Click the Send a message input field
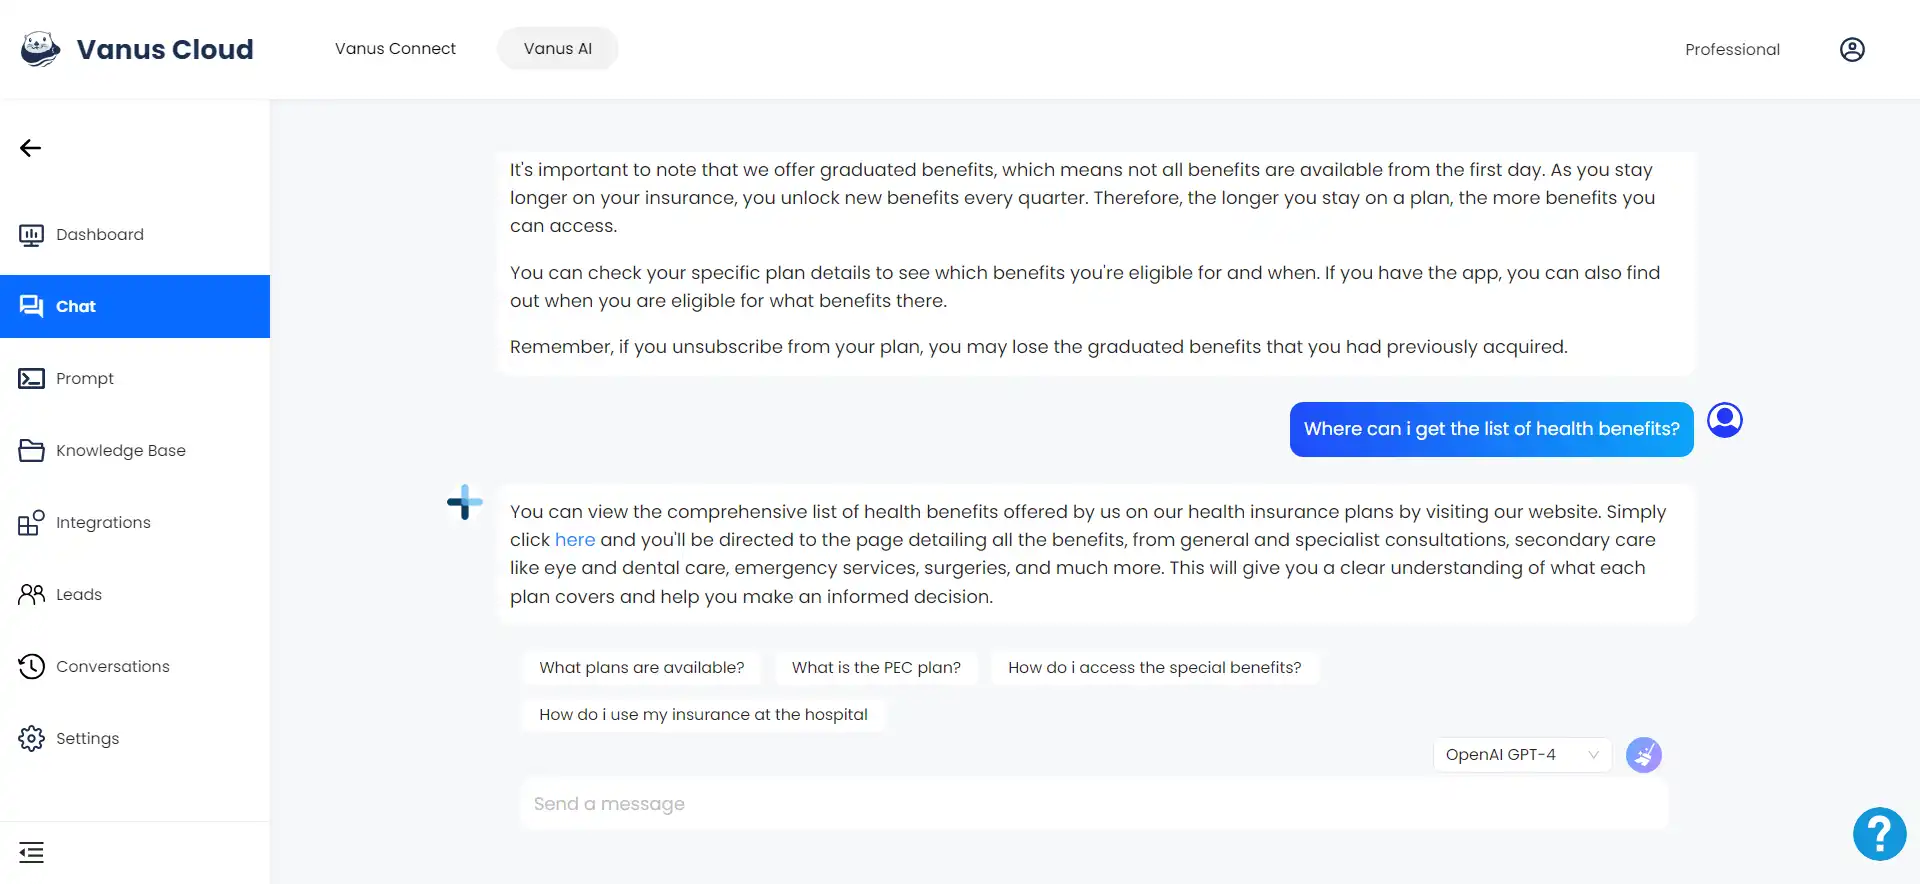The height and width of the screenshot is (884, 1920). click(1094, 804)
